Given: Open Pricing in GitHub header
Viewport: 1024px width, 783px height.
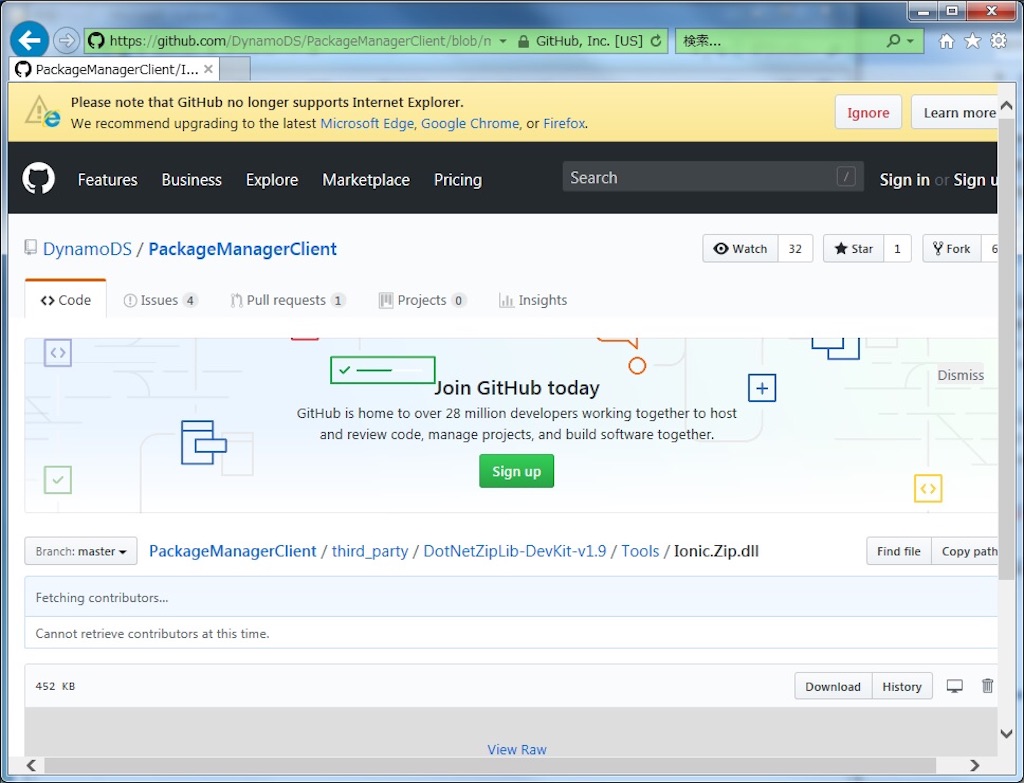Looking at the screenshot, I should pos(458,180).
